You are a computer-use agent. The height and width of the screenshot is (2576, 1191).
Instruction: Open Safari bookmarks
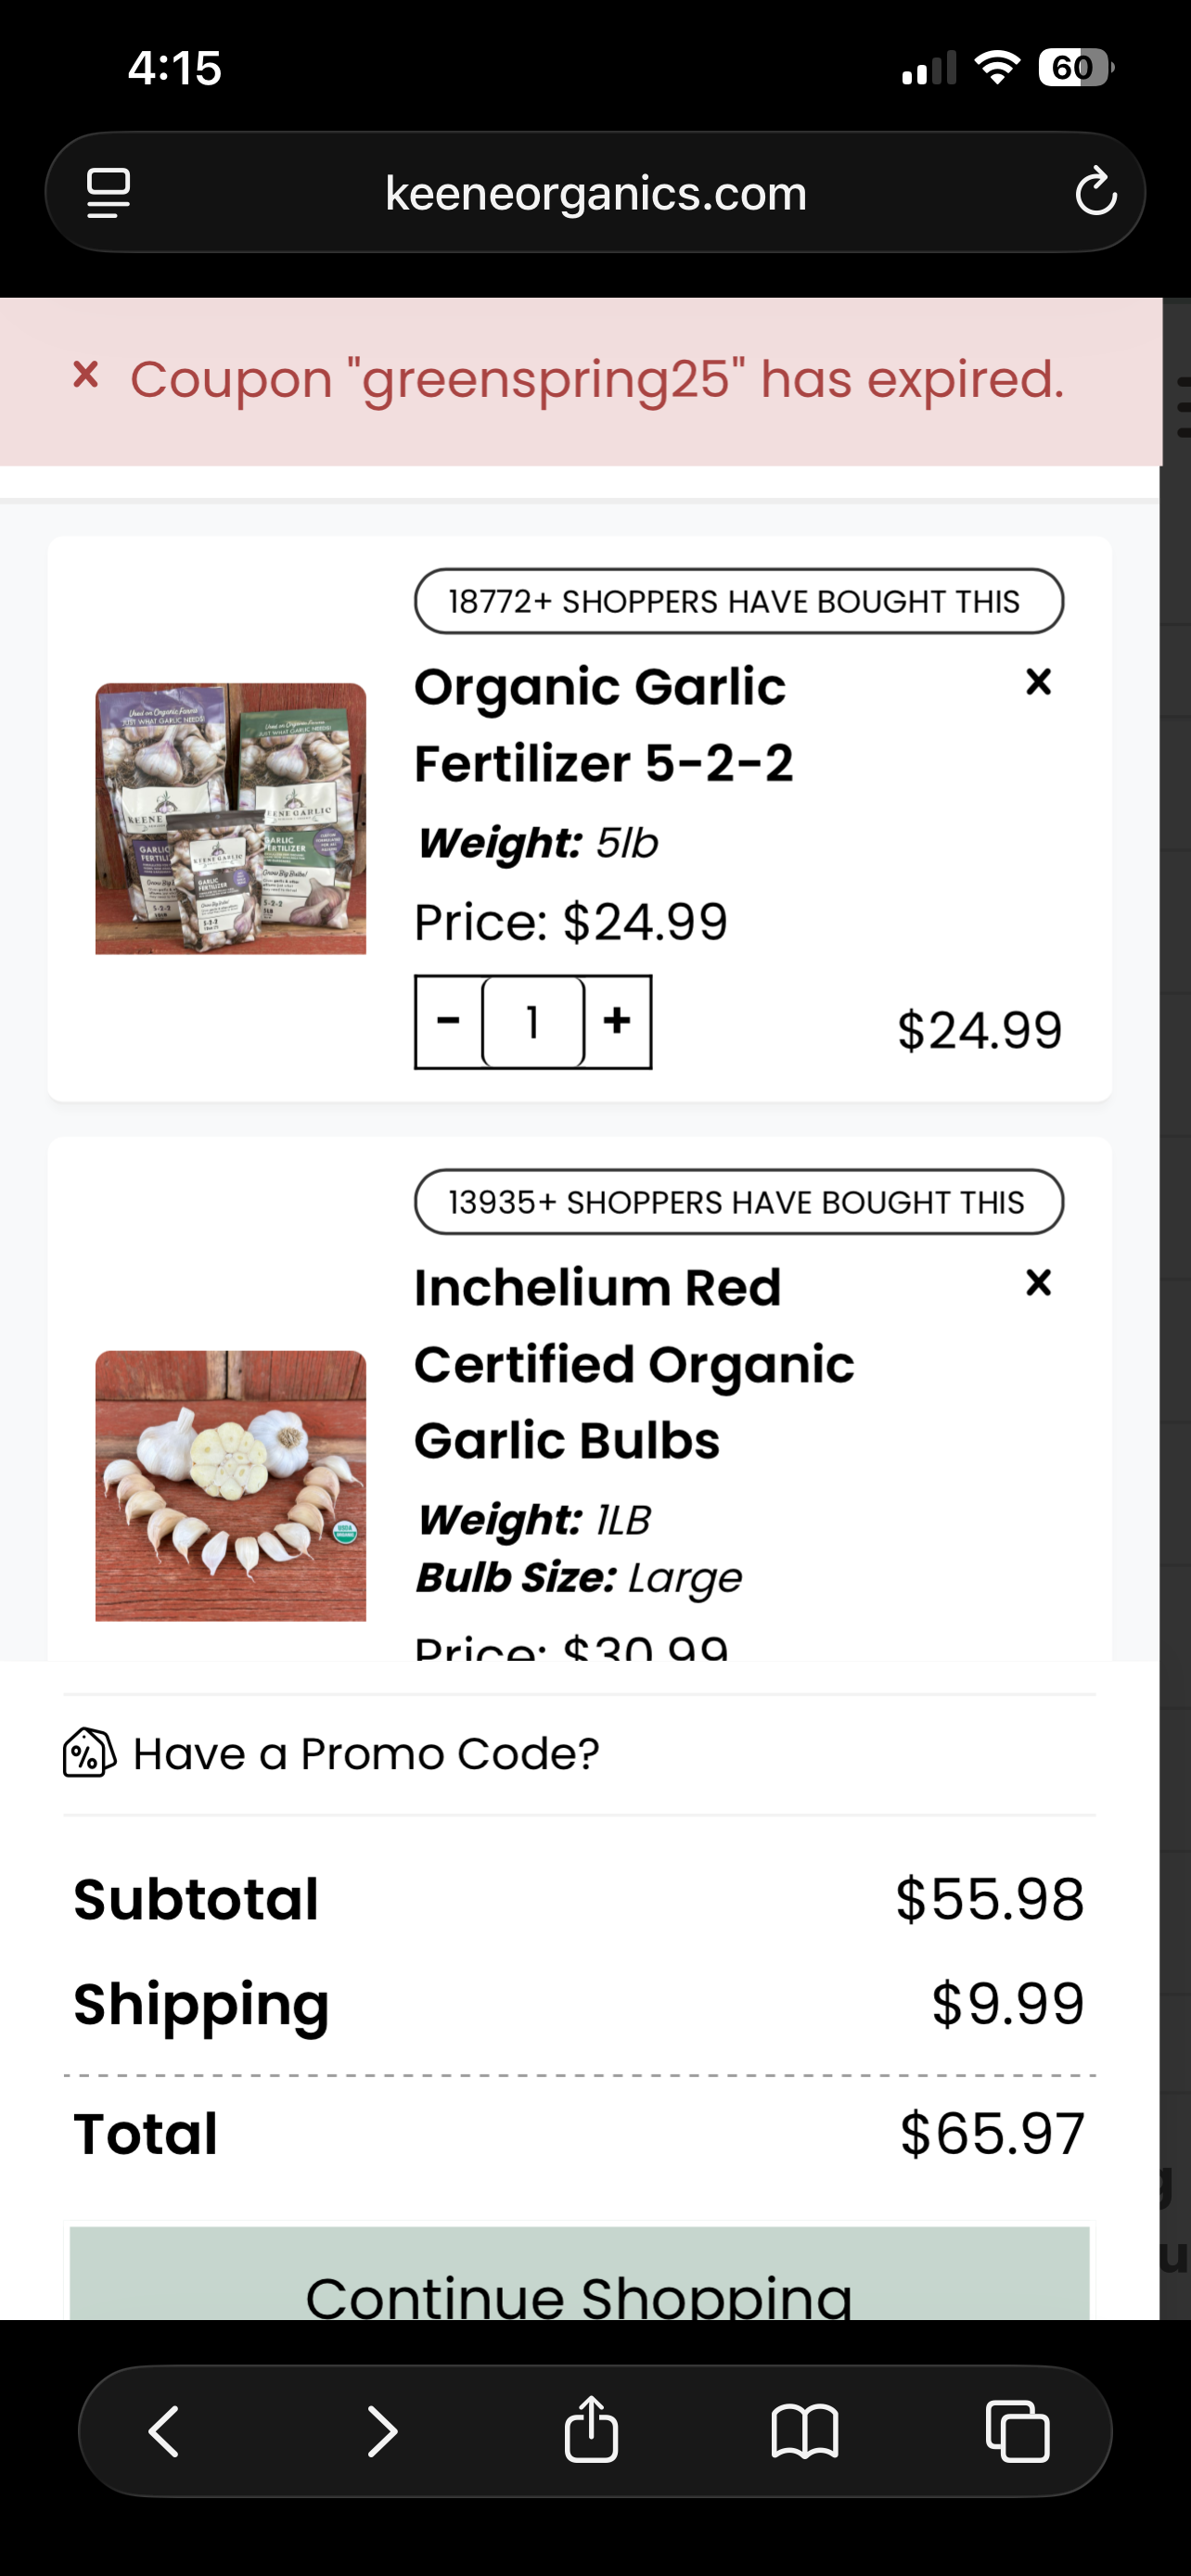point(805,2431)
